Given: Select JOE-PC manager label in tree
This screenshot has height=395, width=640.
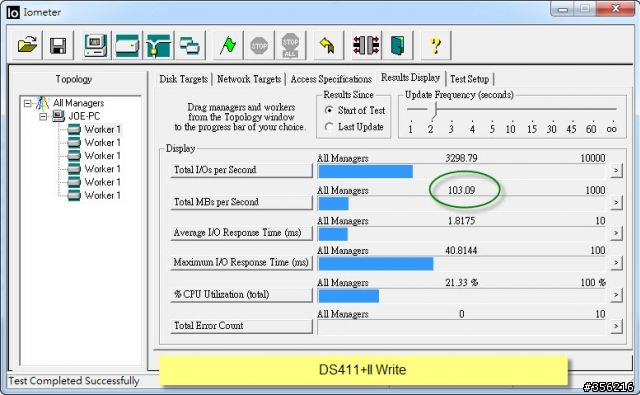Looking at the screenshot, I should [x=84, y=116].
